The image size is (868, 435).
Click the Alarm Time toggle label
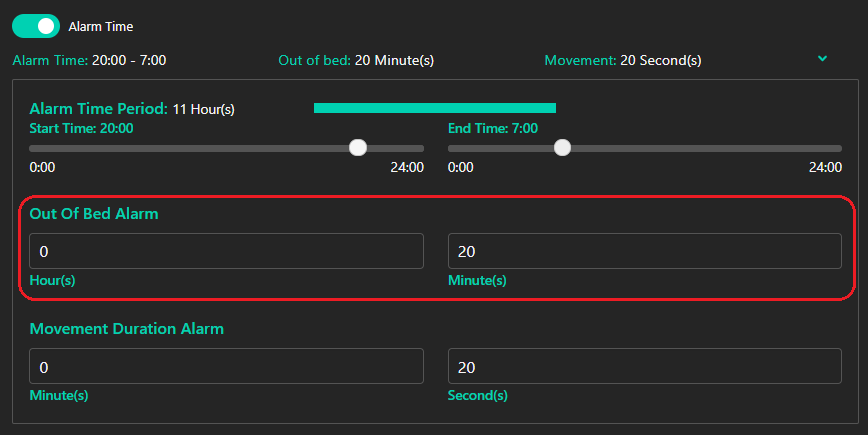pos(100,26)
